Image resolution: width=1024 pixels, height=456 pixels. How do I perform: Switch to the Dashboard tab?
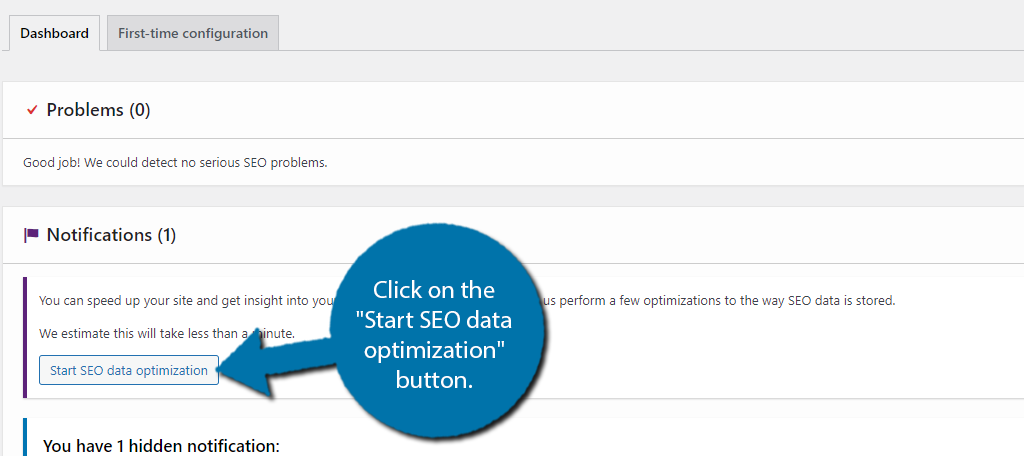pyautogui.click(x=54, y=33)
